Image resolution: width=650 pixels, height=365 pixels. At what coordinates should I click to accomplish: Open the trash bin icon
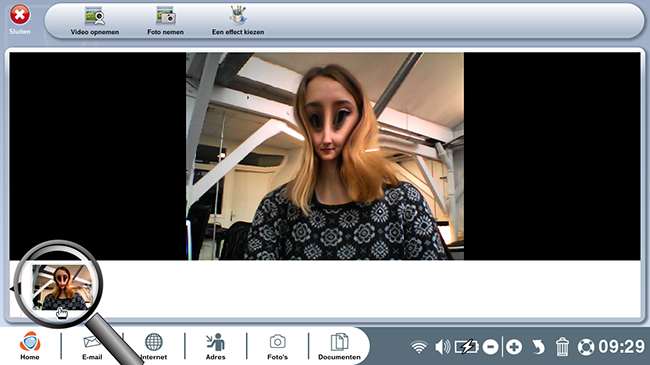point(562,347)
